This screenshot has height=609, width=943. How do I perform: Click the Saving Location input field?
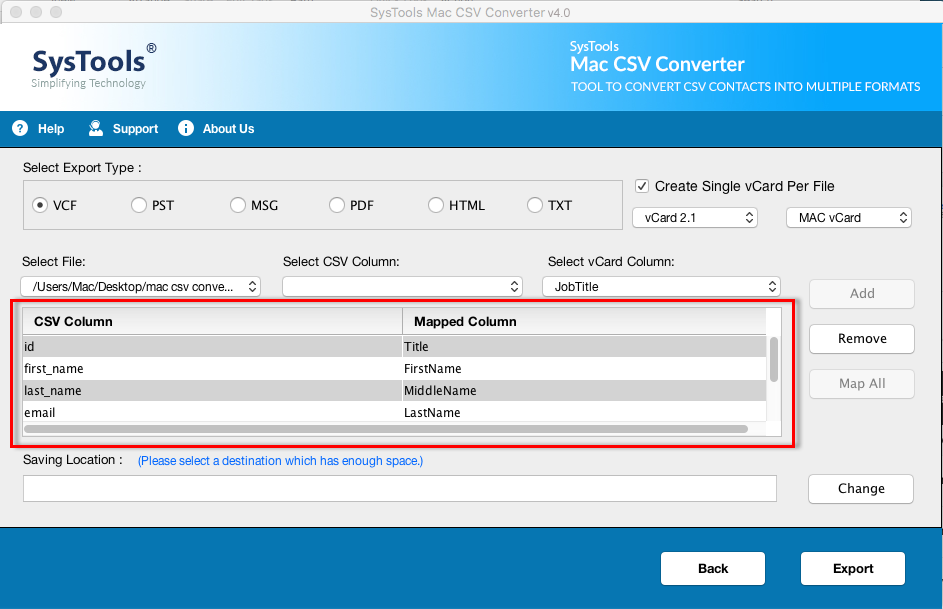pos(400,489)
